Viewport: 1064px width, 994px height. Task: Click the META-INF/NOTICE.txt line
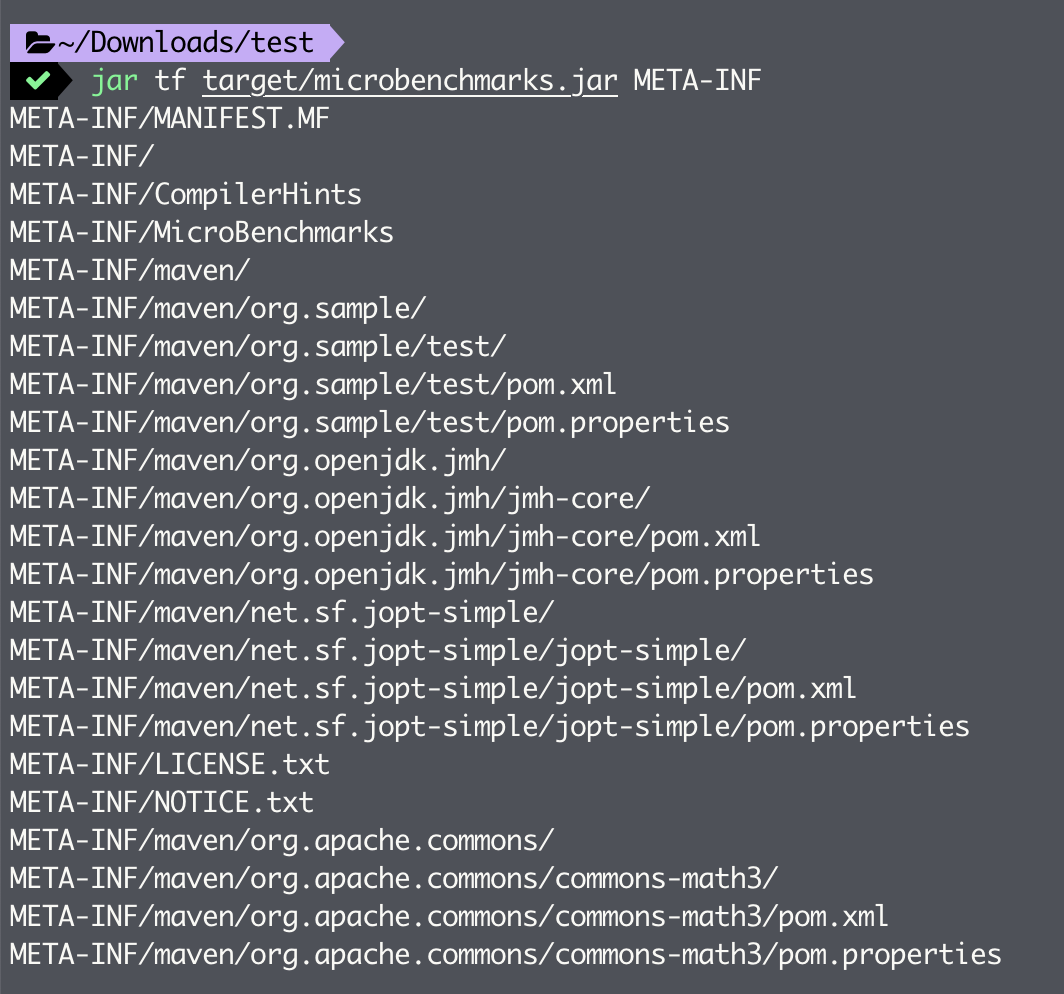pyautogui.click(x=162, y=803)
